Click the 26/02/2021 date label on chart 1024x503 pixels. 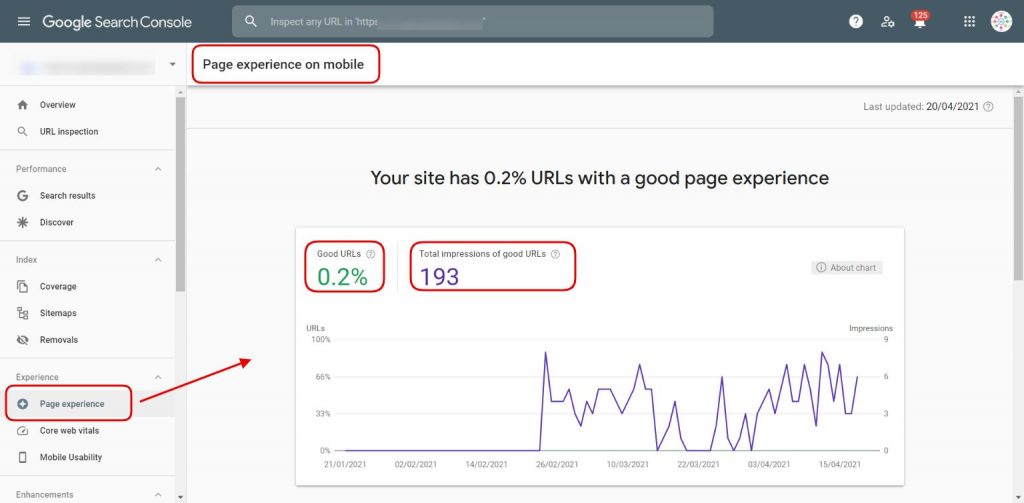pyautogui.click(x=556, y=465)
